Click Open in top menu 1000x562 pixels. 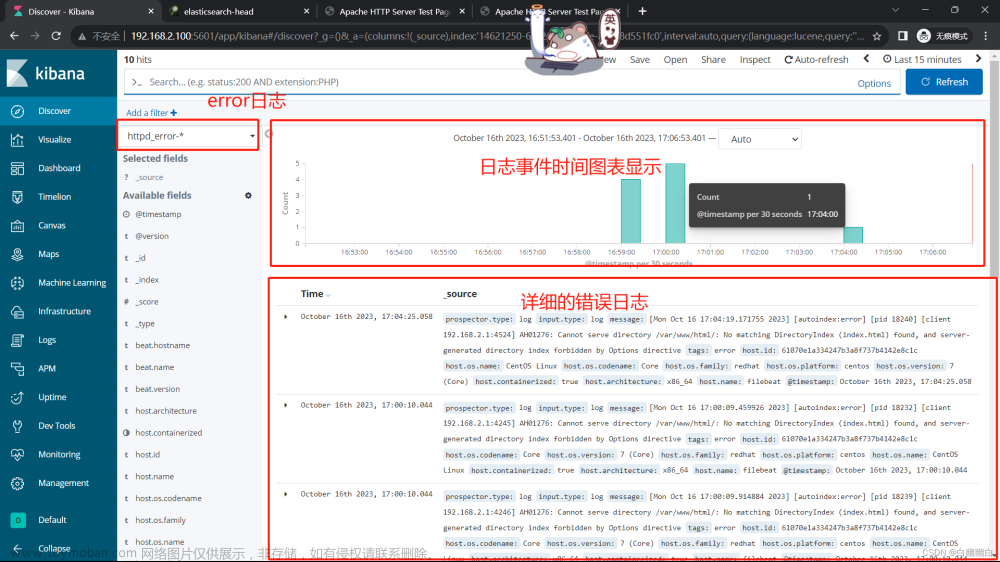pyautogui.click(x=675, y=59)
